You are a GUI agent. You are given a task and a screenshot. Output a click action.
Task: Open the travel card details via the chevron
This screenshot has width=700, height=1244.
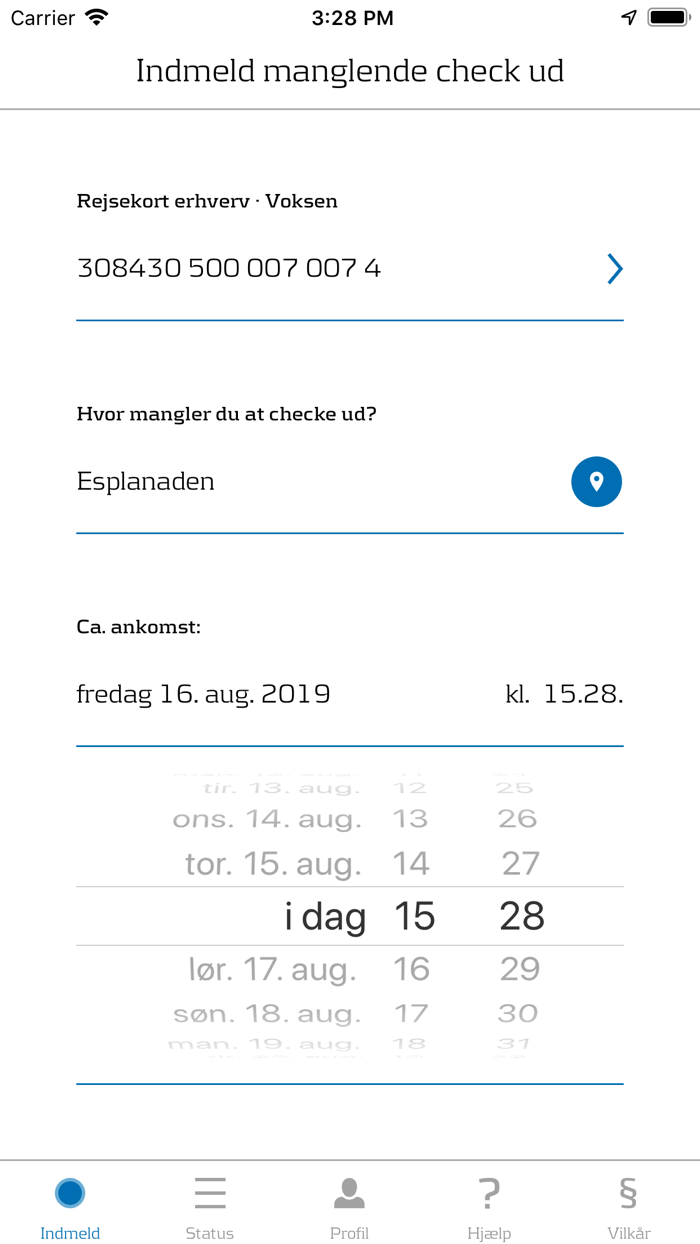pyautogui.click(x=616, y=268)
